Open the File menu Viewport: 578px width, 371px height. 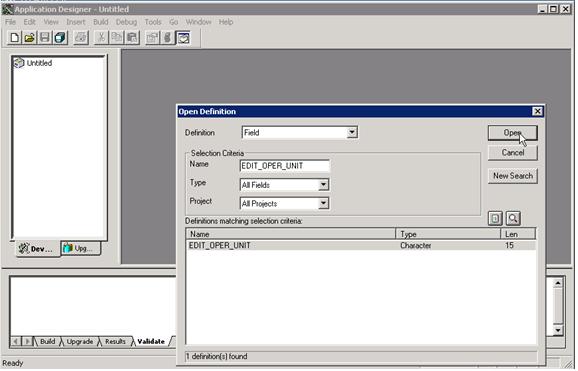[x=10, y=22]
